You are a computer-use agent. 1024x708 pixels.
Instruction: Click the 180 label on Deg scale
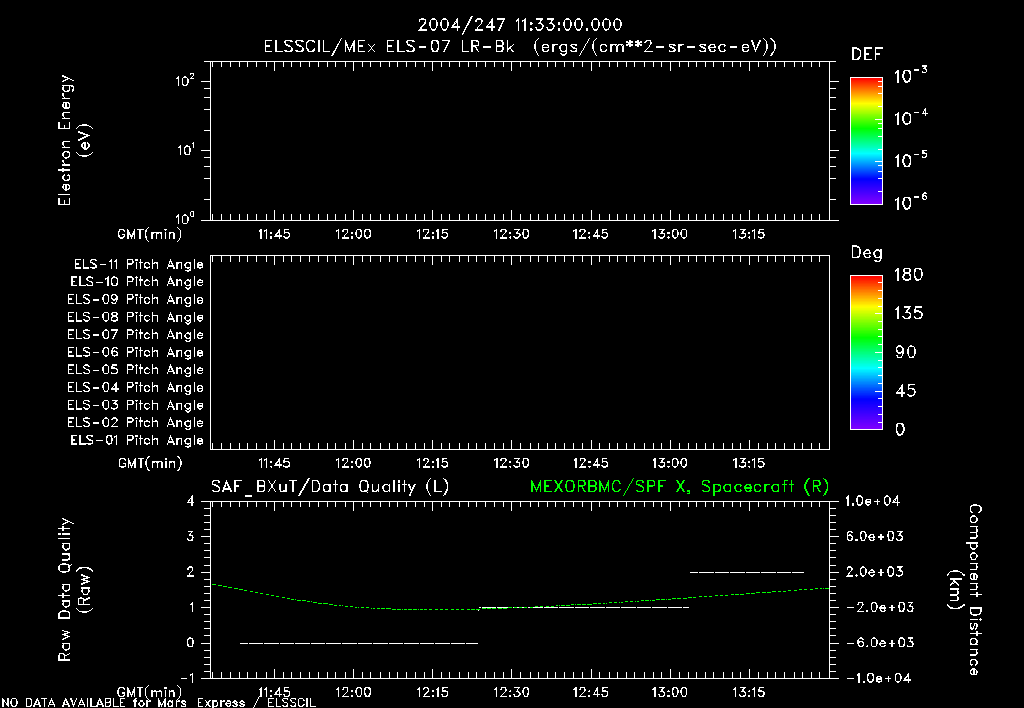908,275
